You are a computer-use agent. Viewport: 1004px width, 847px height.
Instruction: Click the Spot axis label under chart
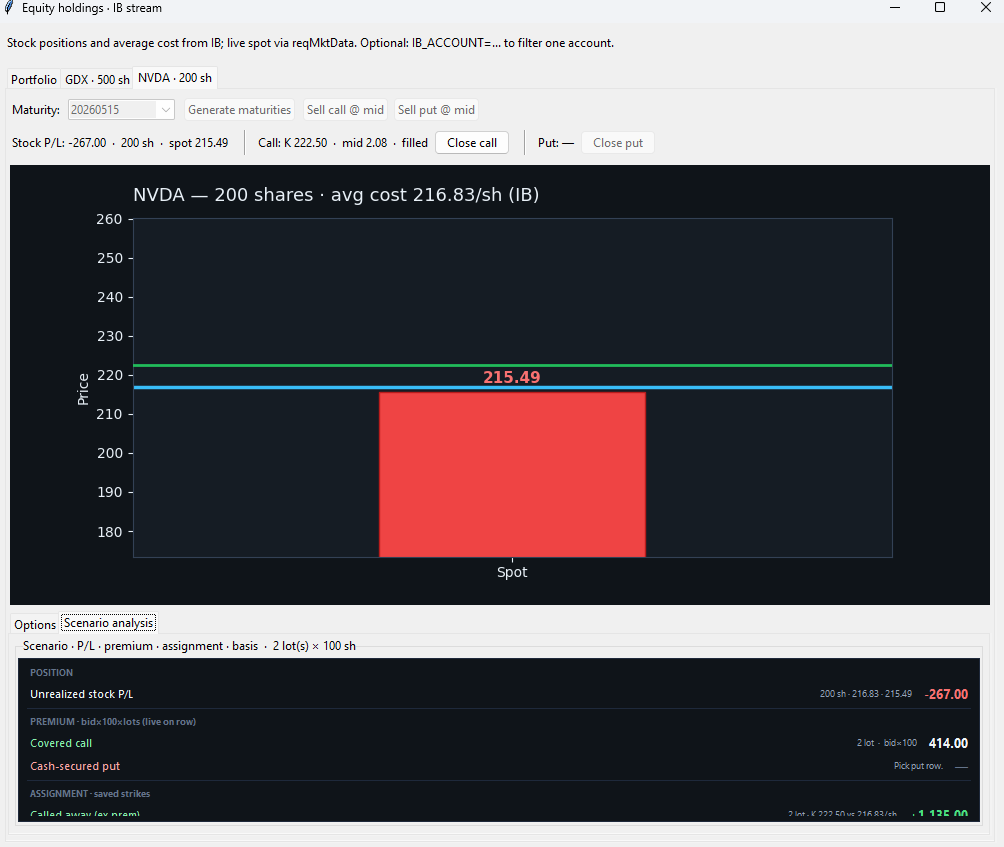point(512,572)
